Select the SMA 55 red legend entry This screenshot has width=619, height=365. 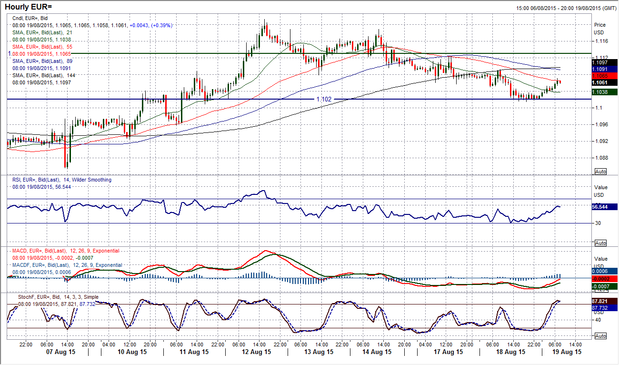pyautogui.click(x=42, y=47)
